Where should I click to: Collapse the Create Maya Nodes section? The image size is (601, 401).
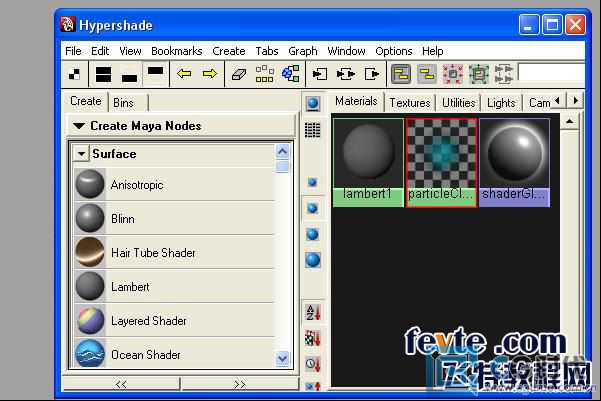[x=79, y=126]
